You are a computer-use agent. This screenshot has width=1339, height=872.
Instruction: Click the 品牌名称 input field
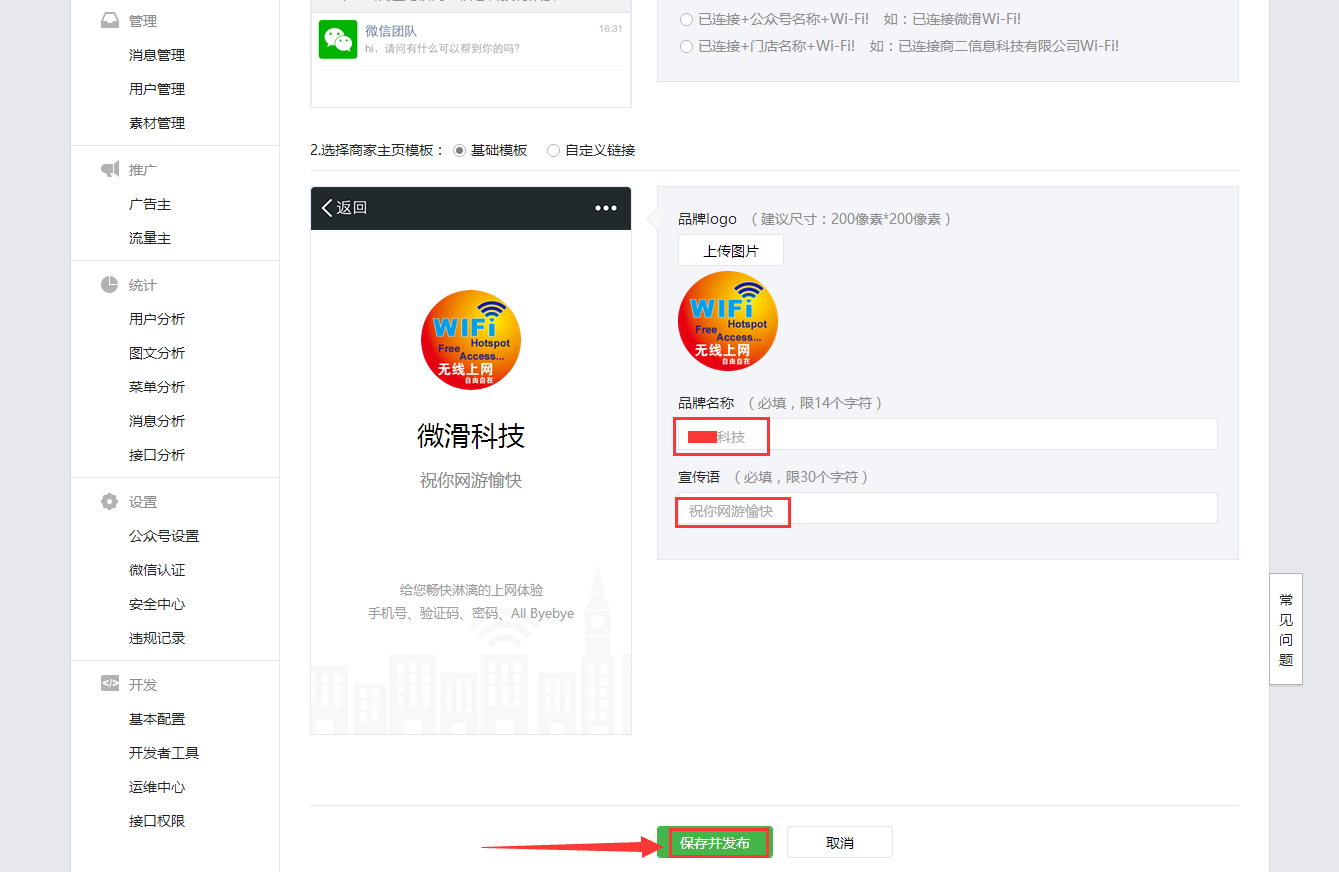(946, 435)
